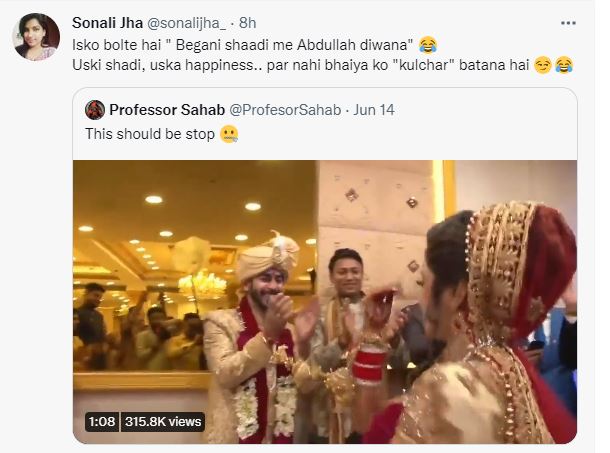The height and width of the screenshot is (453, 610).
Task: Click the Sonali Jha display name
Action: (x=107, y=23)
